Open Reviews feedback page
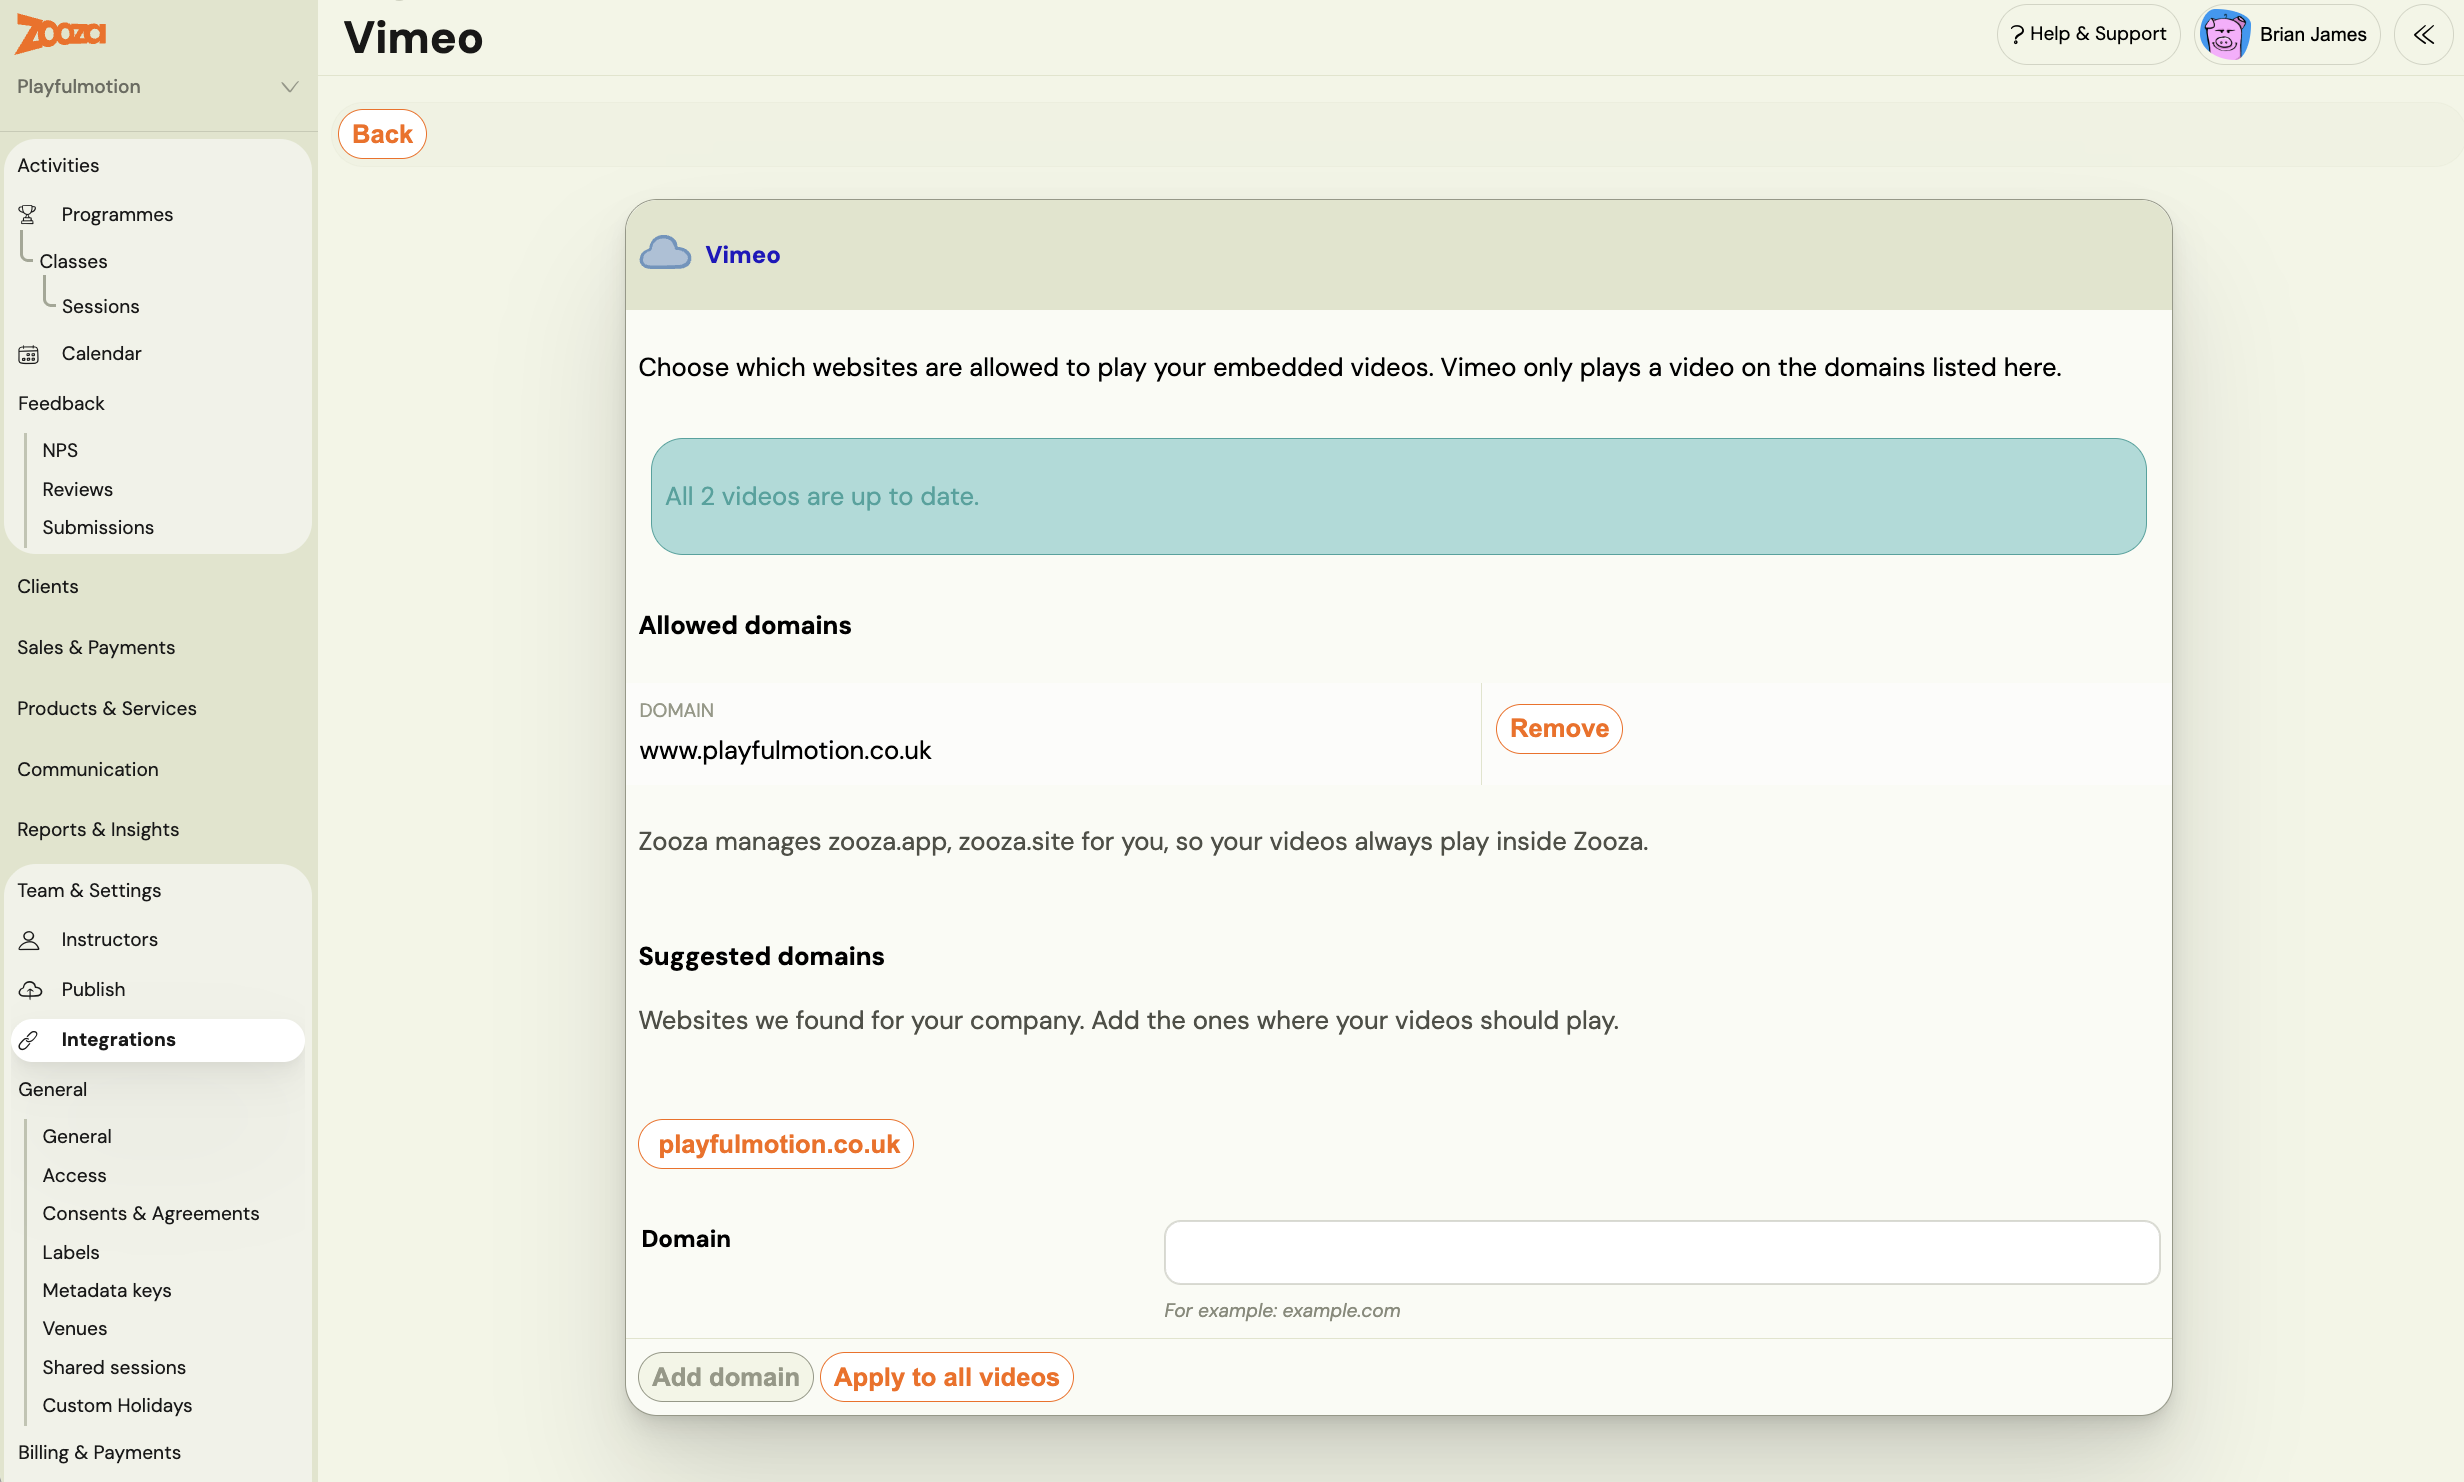The image size is (2464, 1482). coord(77,489)
